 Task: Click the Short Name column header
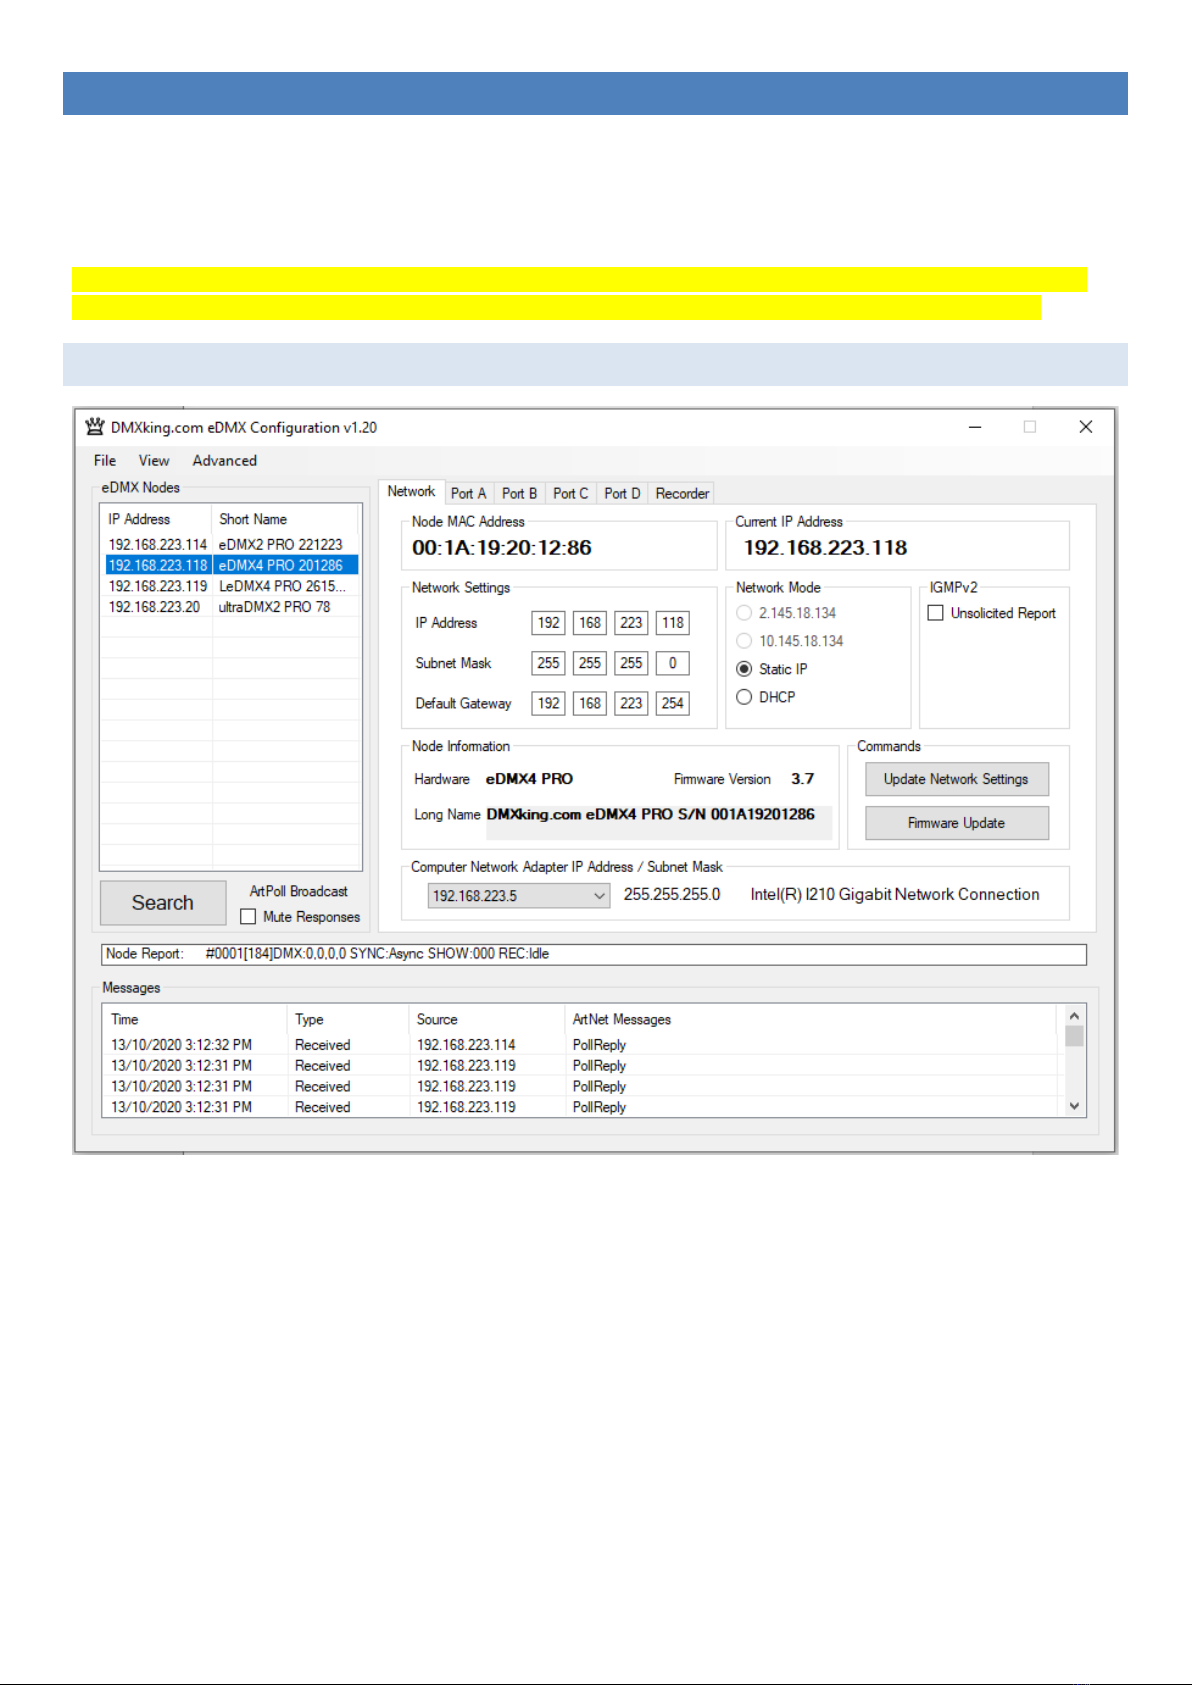285,519
